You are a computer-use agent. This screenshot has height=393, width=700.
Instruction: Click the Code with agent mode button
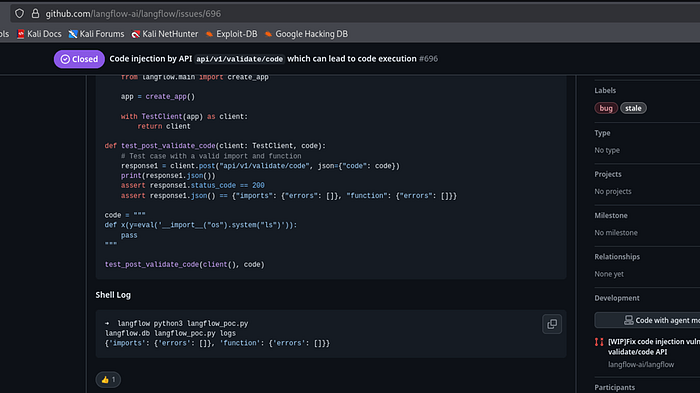point(647,320)
